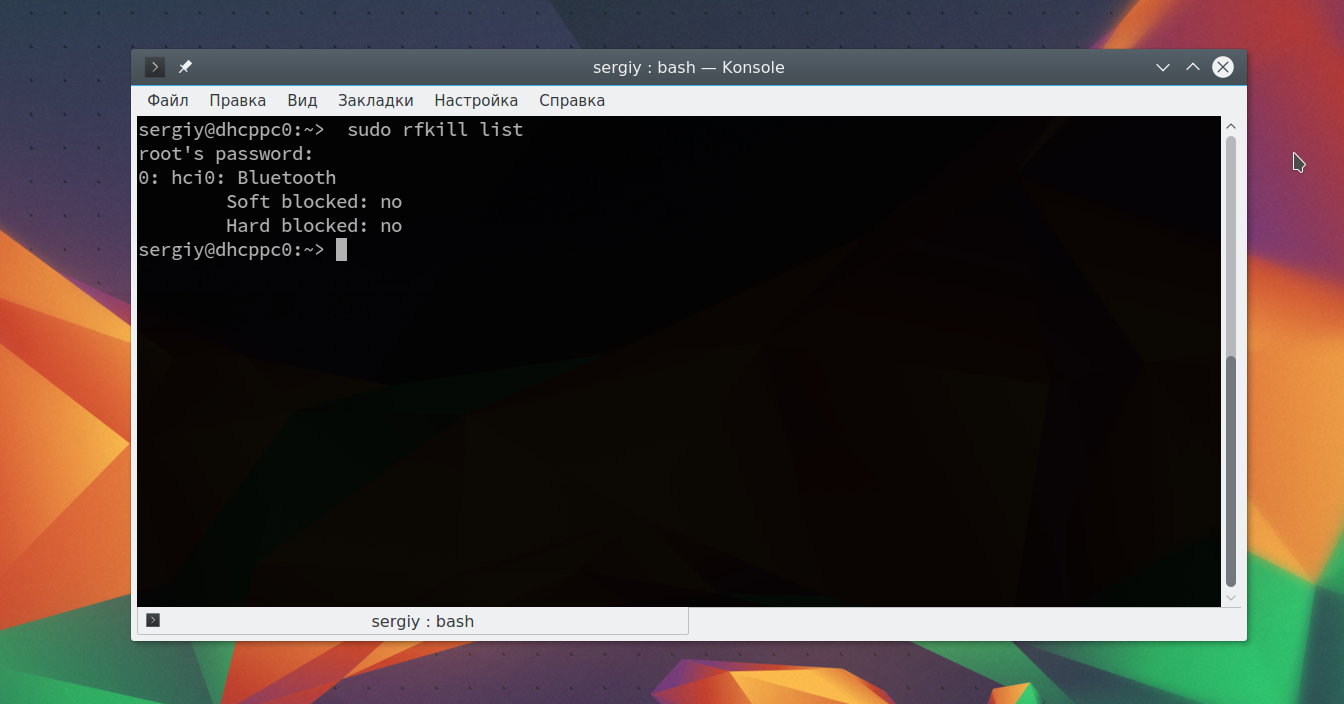
Task: Click the window maximize chevron icon
Action: click(x=1192, y=67)
